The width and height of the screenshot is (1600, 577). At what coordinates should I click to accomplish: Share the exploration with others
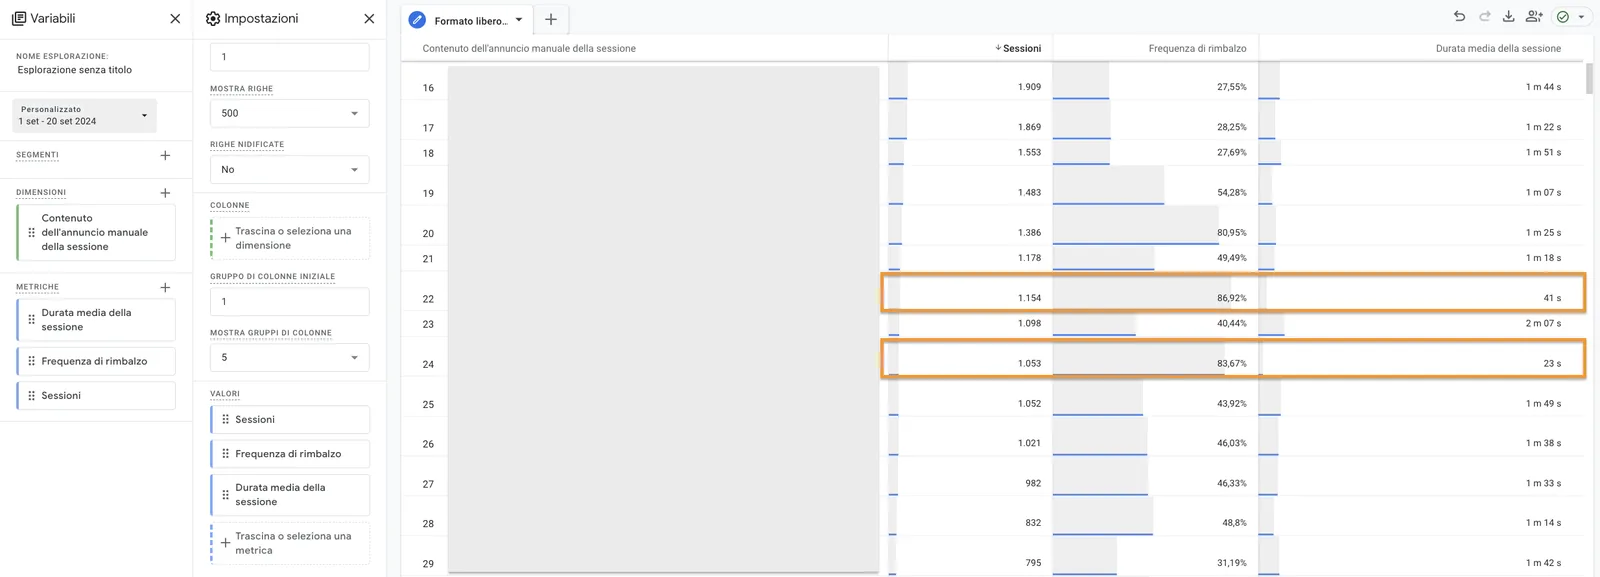click(x=1534, y=16)
